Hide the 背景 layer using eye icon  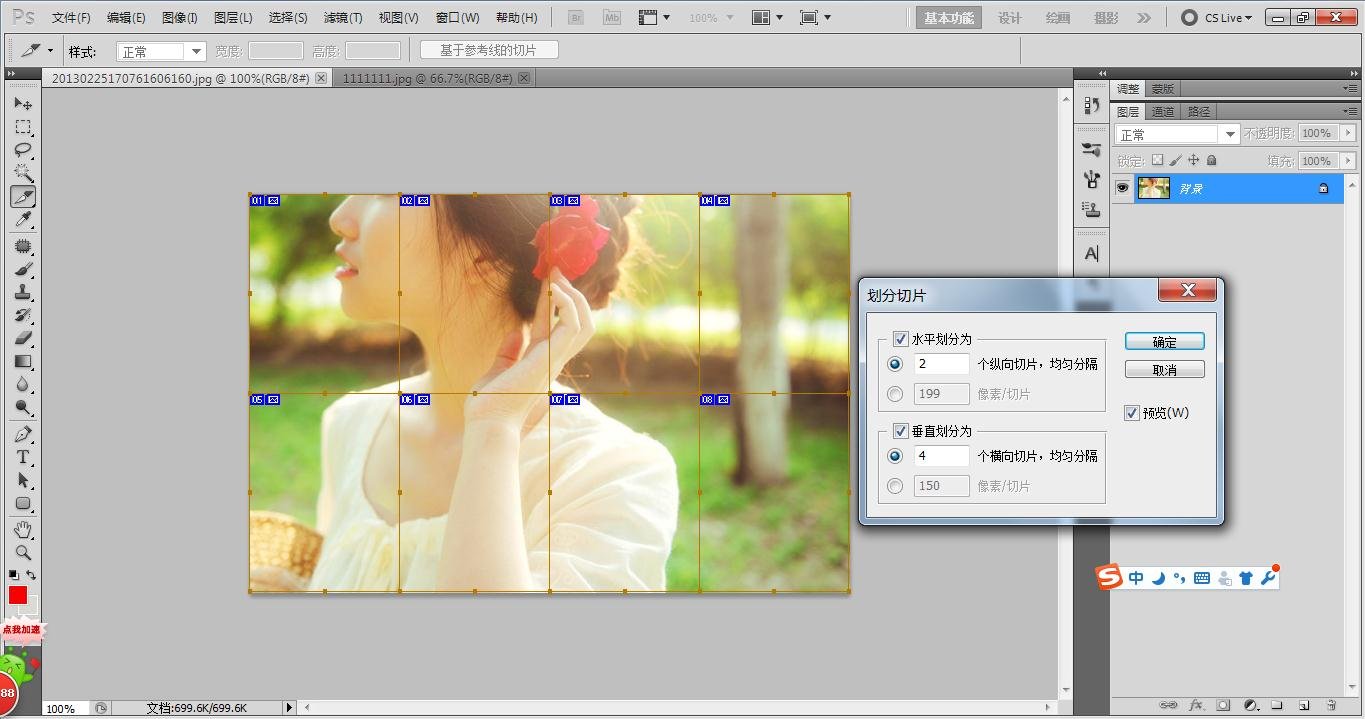pos(1123,188)
